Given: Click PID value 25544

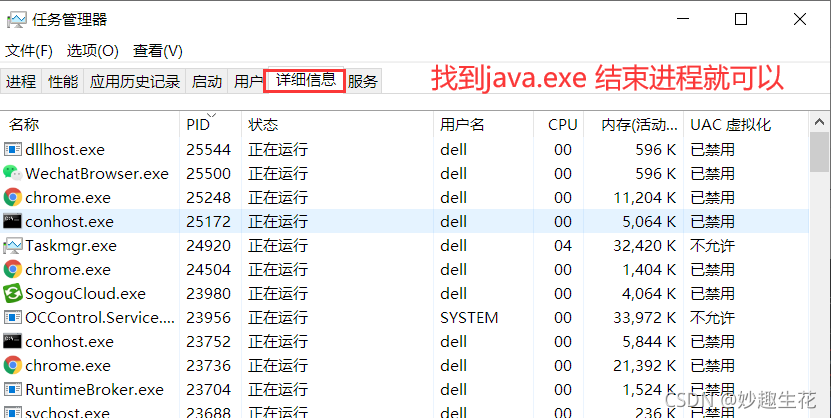Looking at the screenshot, I should pyautogui.click(x=208, y=149).
